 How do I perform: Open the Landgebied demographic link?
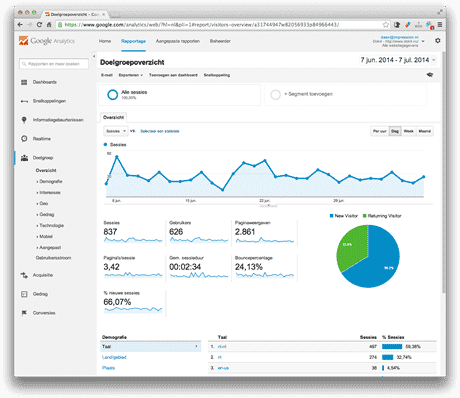pyautogui.click(x=114, y=357)
